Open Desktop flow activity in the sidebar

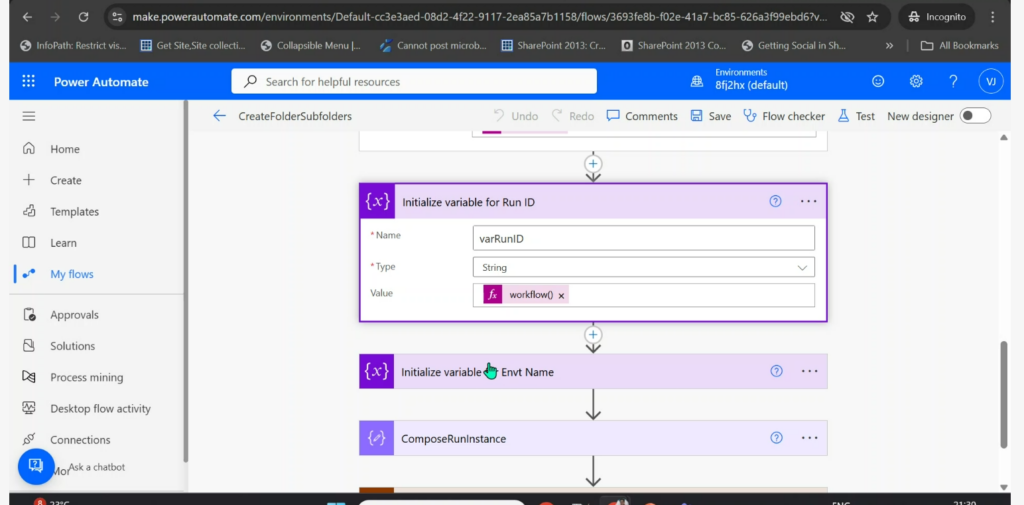pyautogui.click(x=100, y=409)
